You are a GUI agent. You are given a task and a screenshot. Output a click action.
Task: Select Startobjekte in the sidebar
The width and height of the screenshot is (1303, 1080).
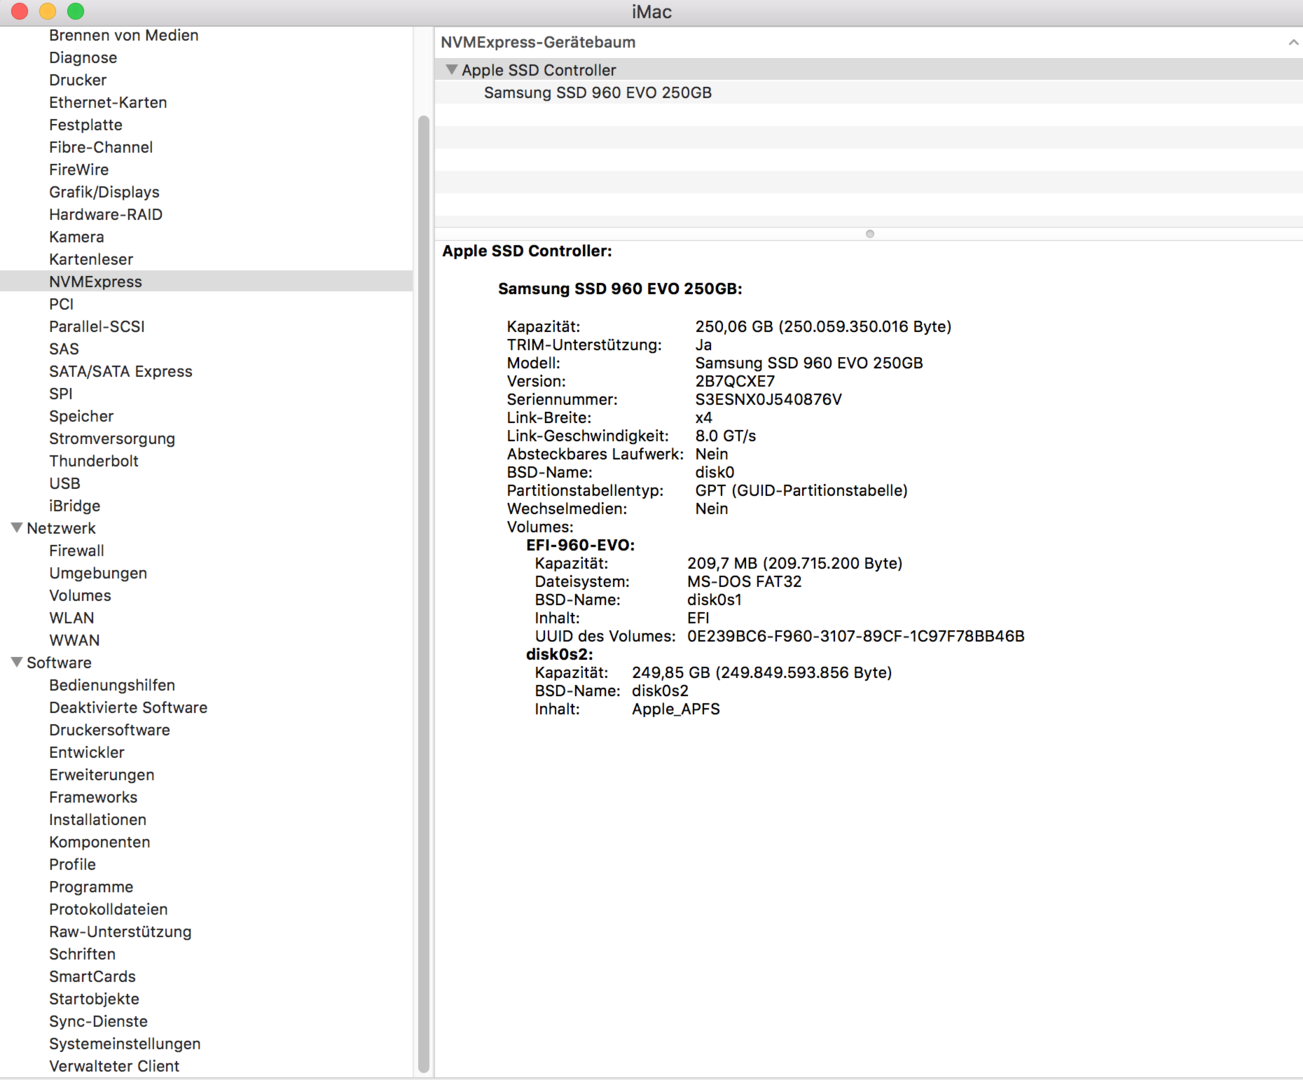[x=94, y=999]
